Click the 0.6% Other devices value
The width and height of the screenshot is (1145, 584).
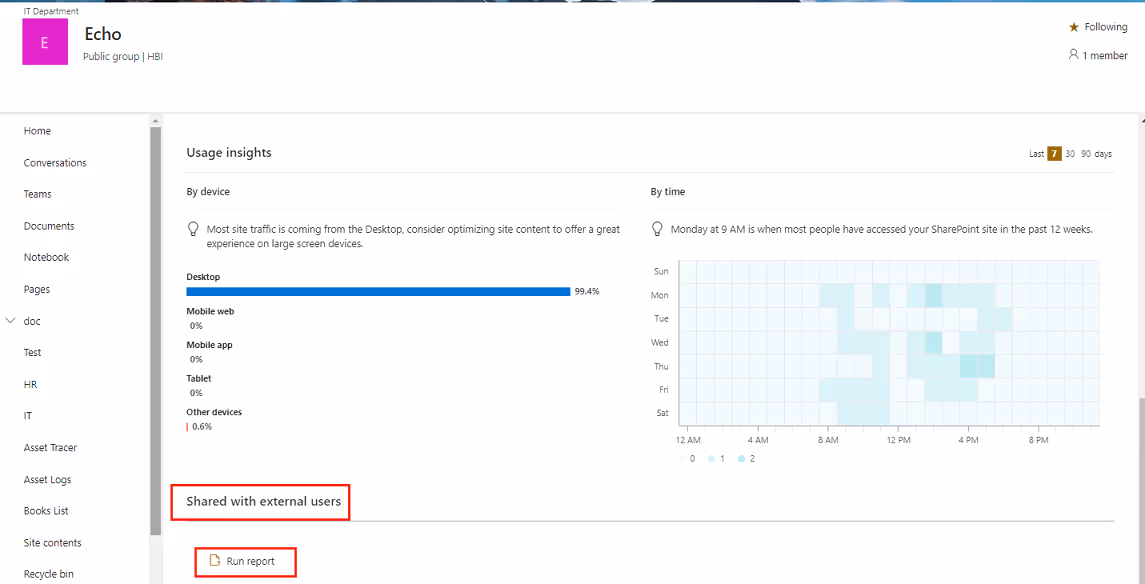[202, 426]
